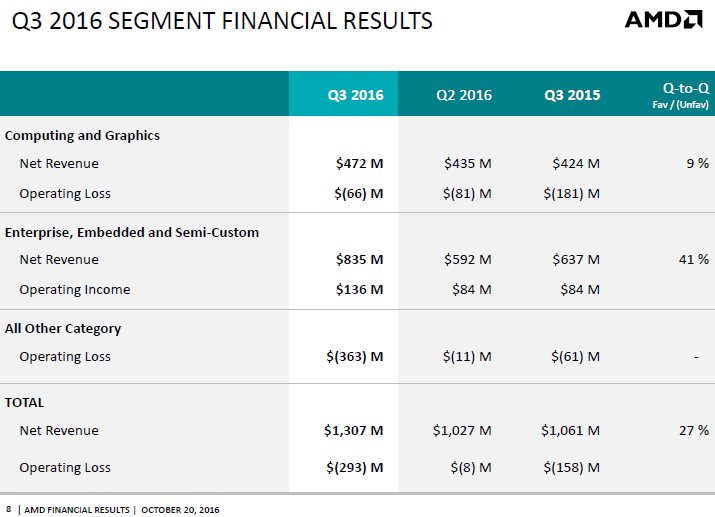Image resolution: width=715 pixels, height=517 pixels.
Task: Click the $136 M operating income value
Action: click(x=360, y=289)
